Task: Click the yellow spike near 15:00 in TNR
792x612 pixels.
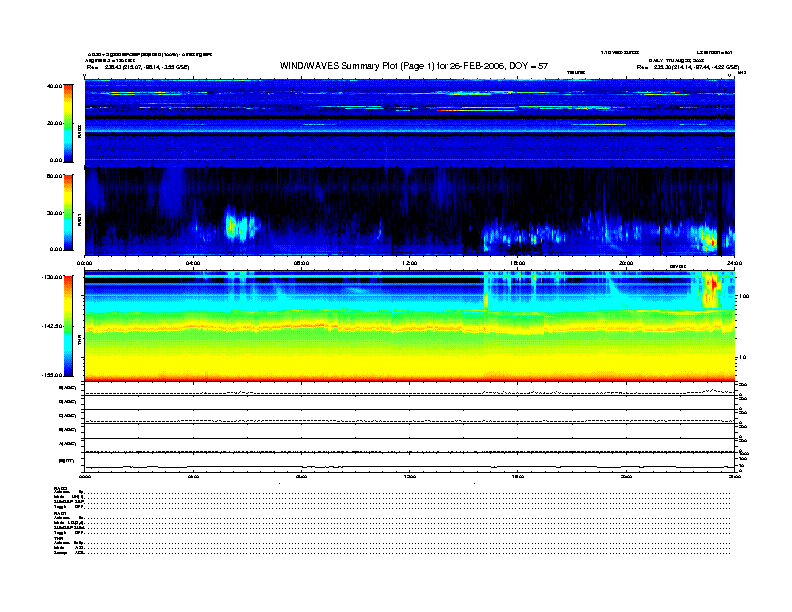Action: coord(486,300)
